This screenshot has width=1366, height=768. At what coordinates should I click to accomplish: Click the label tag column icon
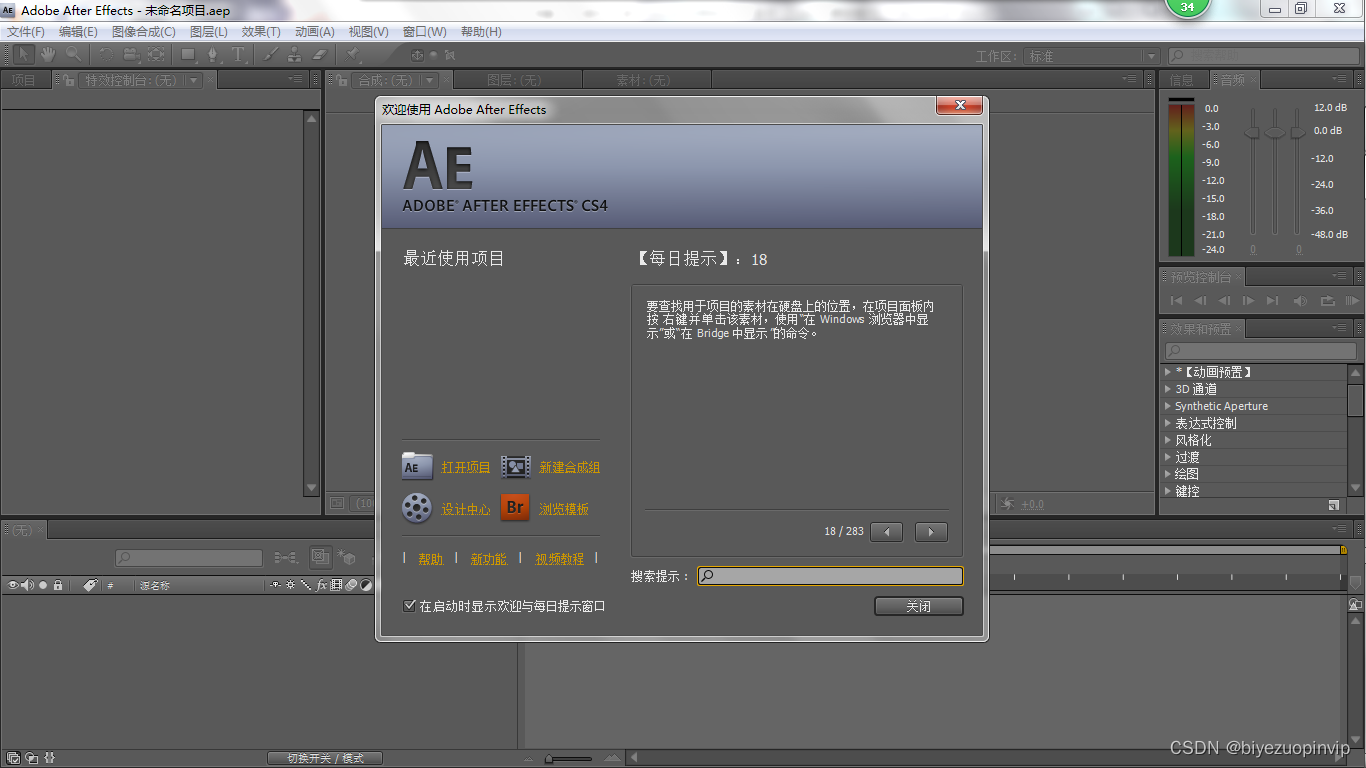(89, 585)
